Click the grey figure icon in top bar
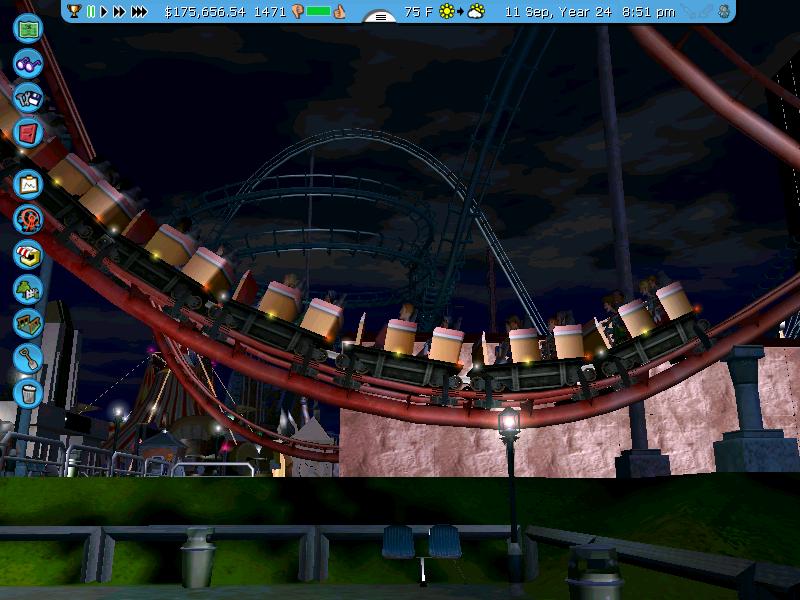 point(723,11)
